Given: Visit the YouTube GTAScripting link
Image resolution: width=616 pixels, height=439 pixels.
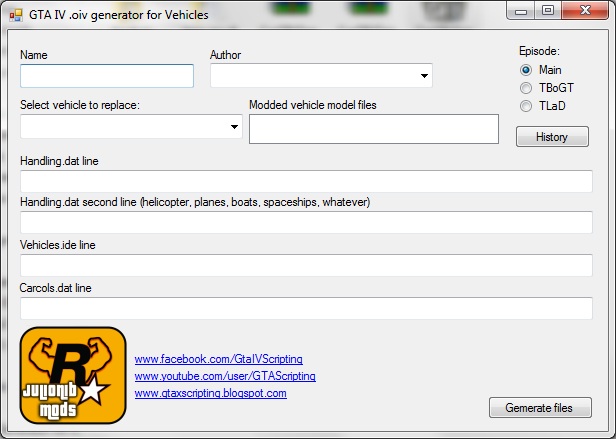Looking at the screenshot, I should pos(224,376).
